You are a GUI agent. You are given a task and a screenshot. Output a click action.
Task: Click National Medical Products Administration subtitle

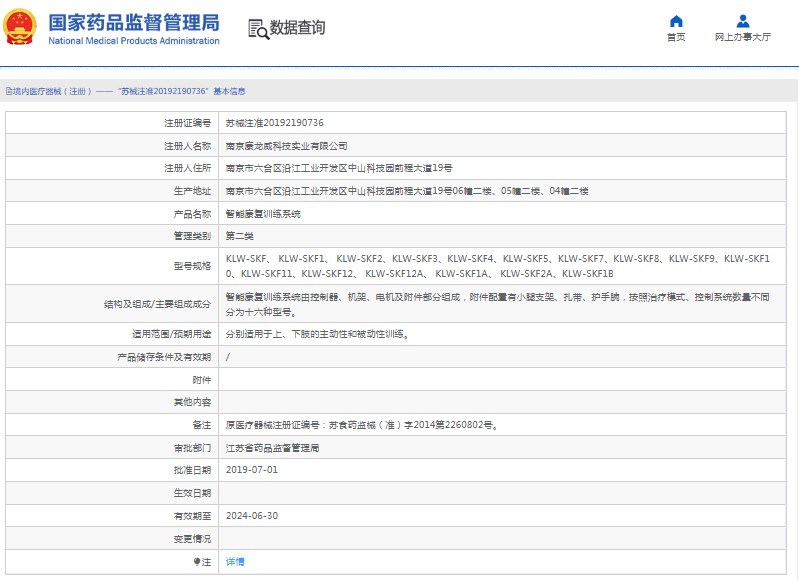click(x=134, y=41)
